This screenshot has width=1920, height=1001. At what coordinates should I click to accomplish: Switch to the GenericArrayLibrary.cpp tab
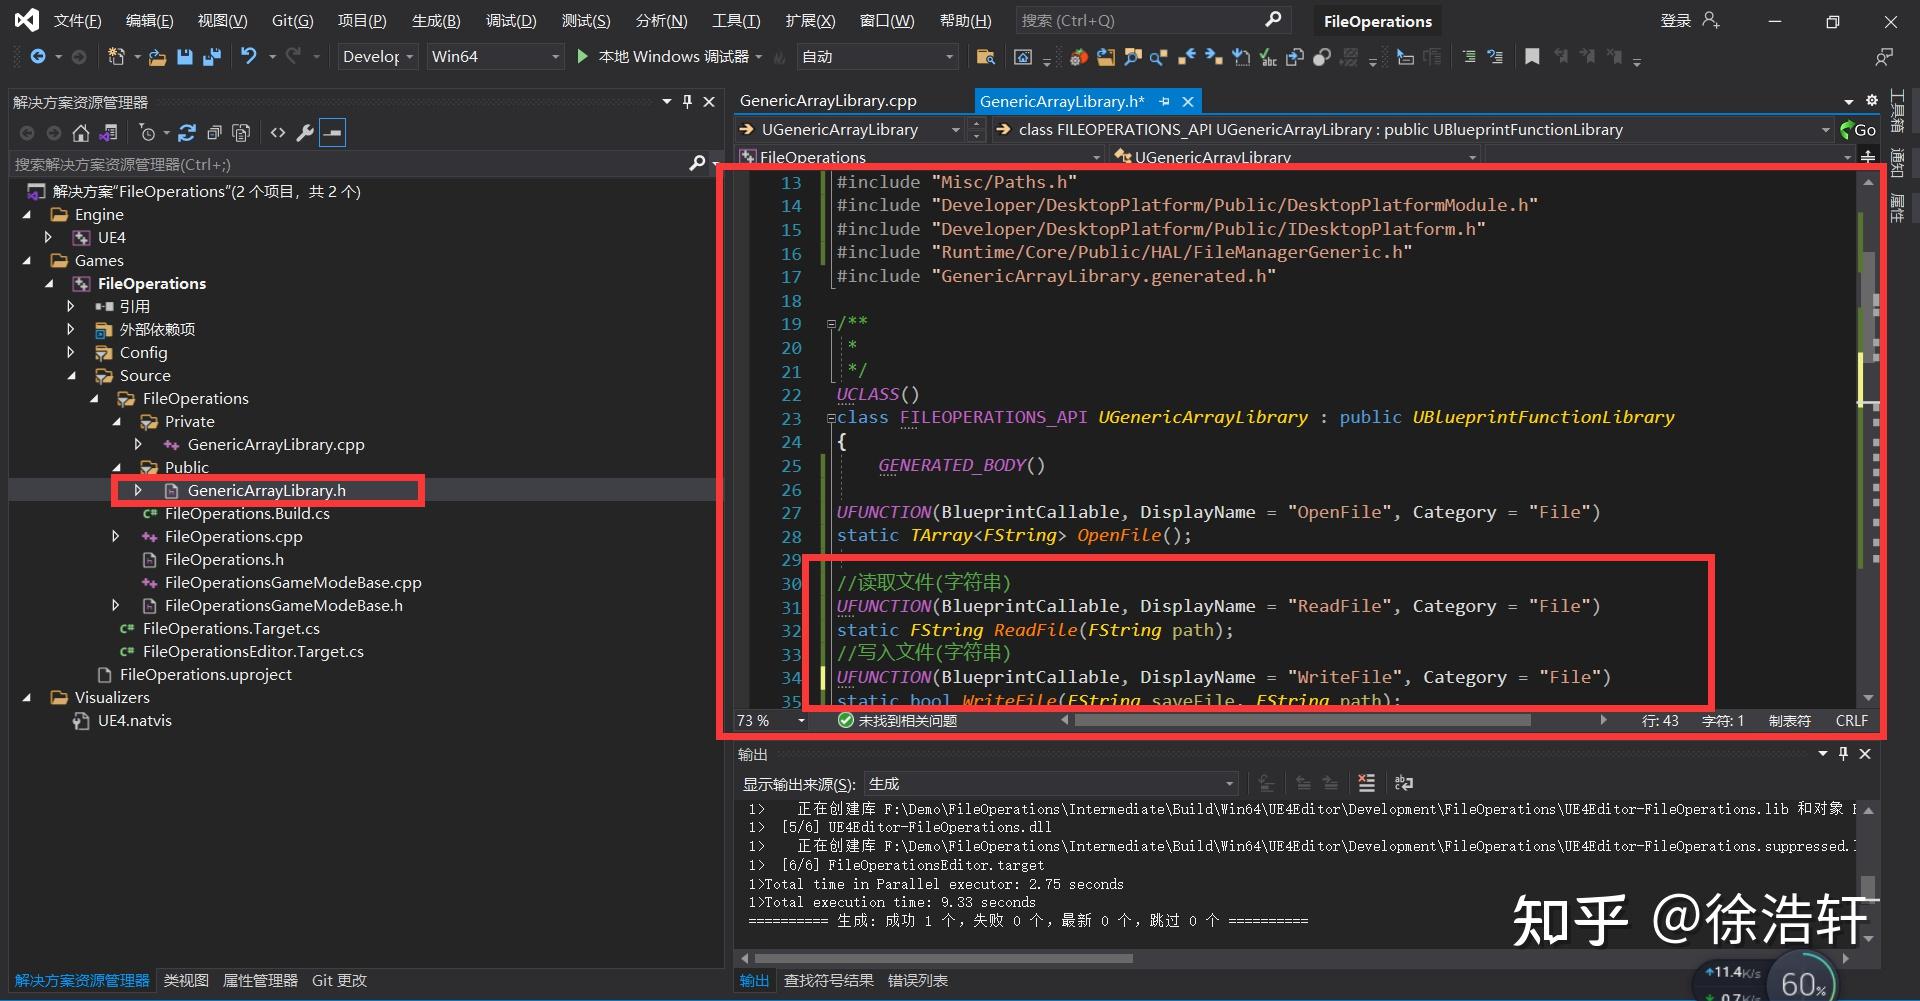click(827, 100)
